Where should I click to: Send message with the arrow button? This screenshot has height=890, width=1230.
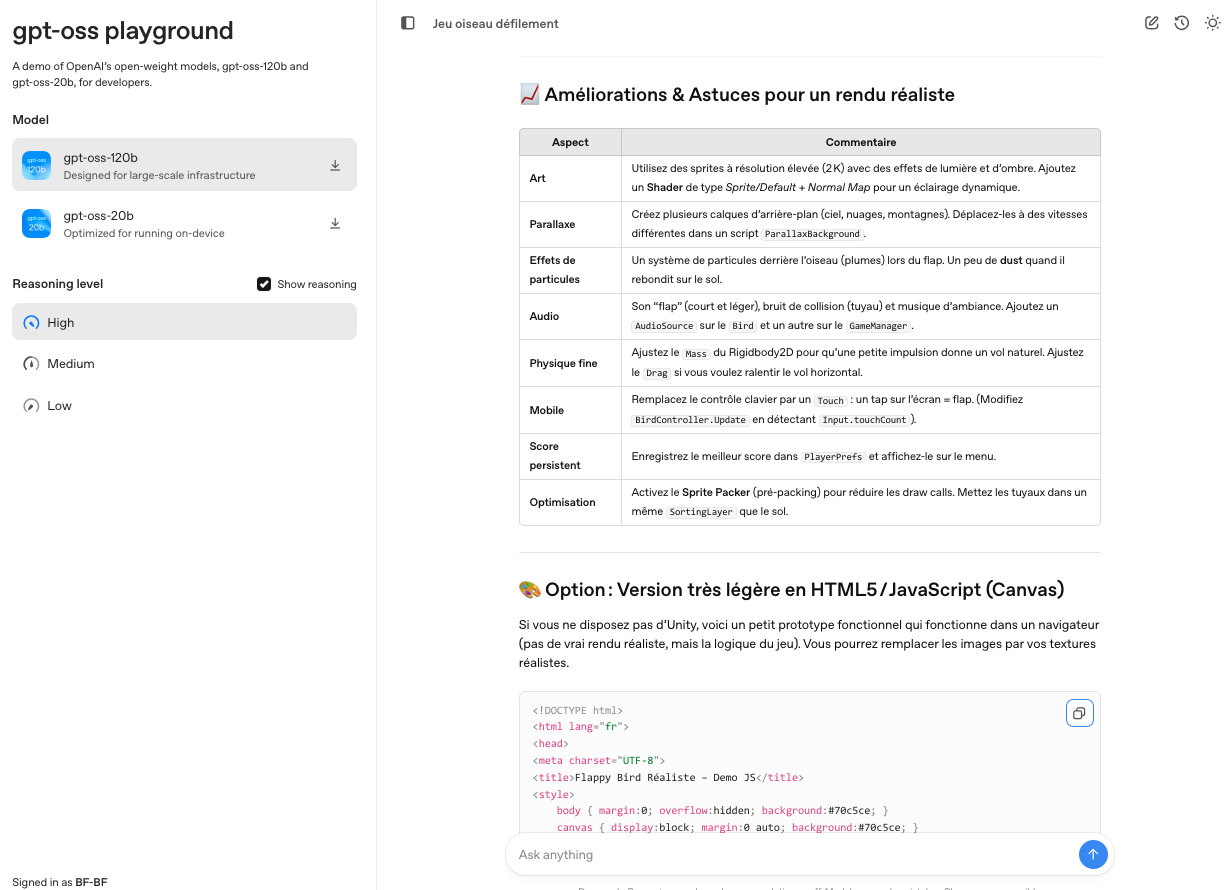pyautogui.click(x=1092, y=854)
